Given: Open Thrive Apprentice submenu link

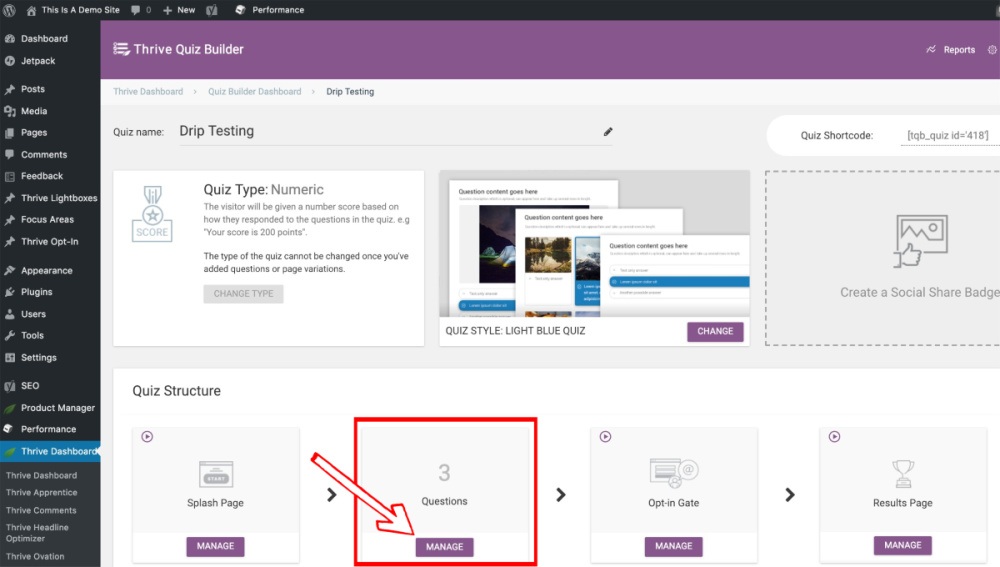Looking at the screenshot, I should tap(41, 493).
